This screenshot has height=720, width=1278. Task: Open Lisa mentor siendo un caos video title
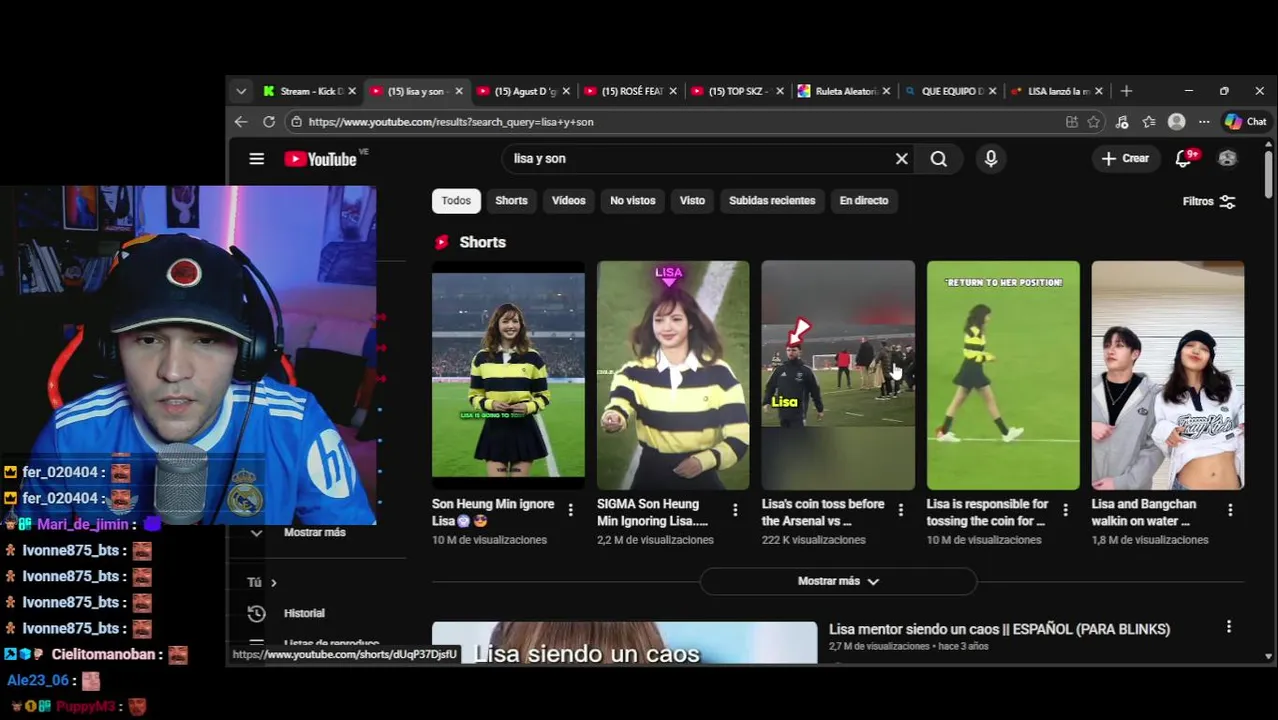(999, 629)
